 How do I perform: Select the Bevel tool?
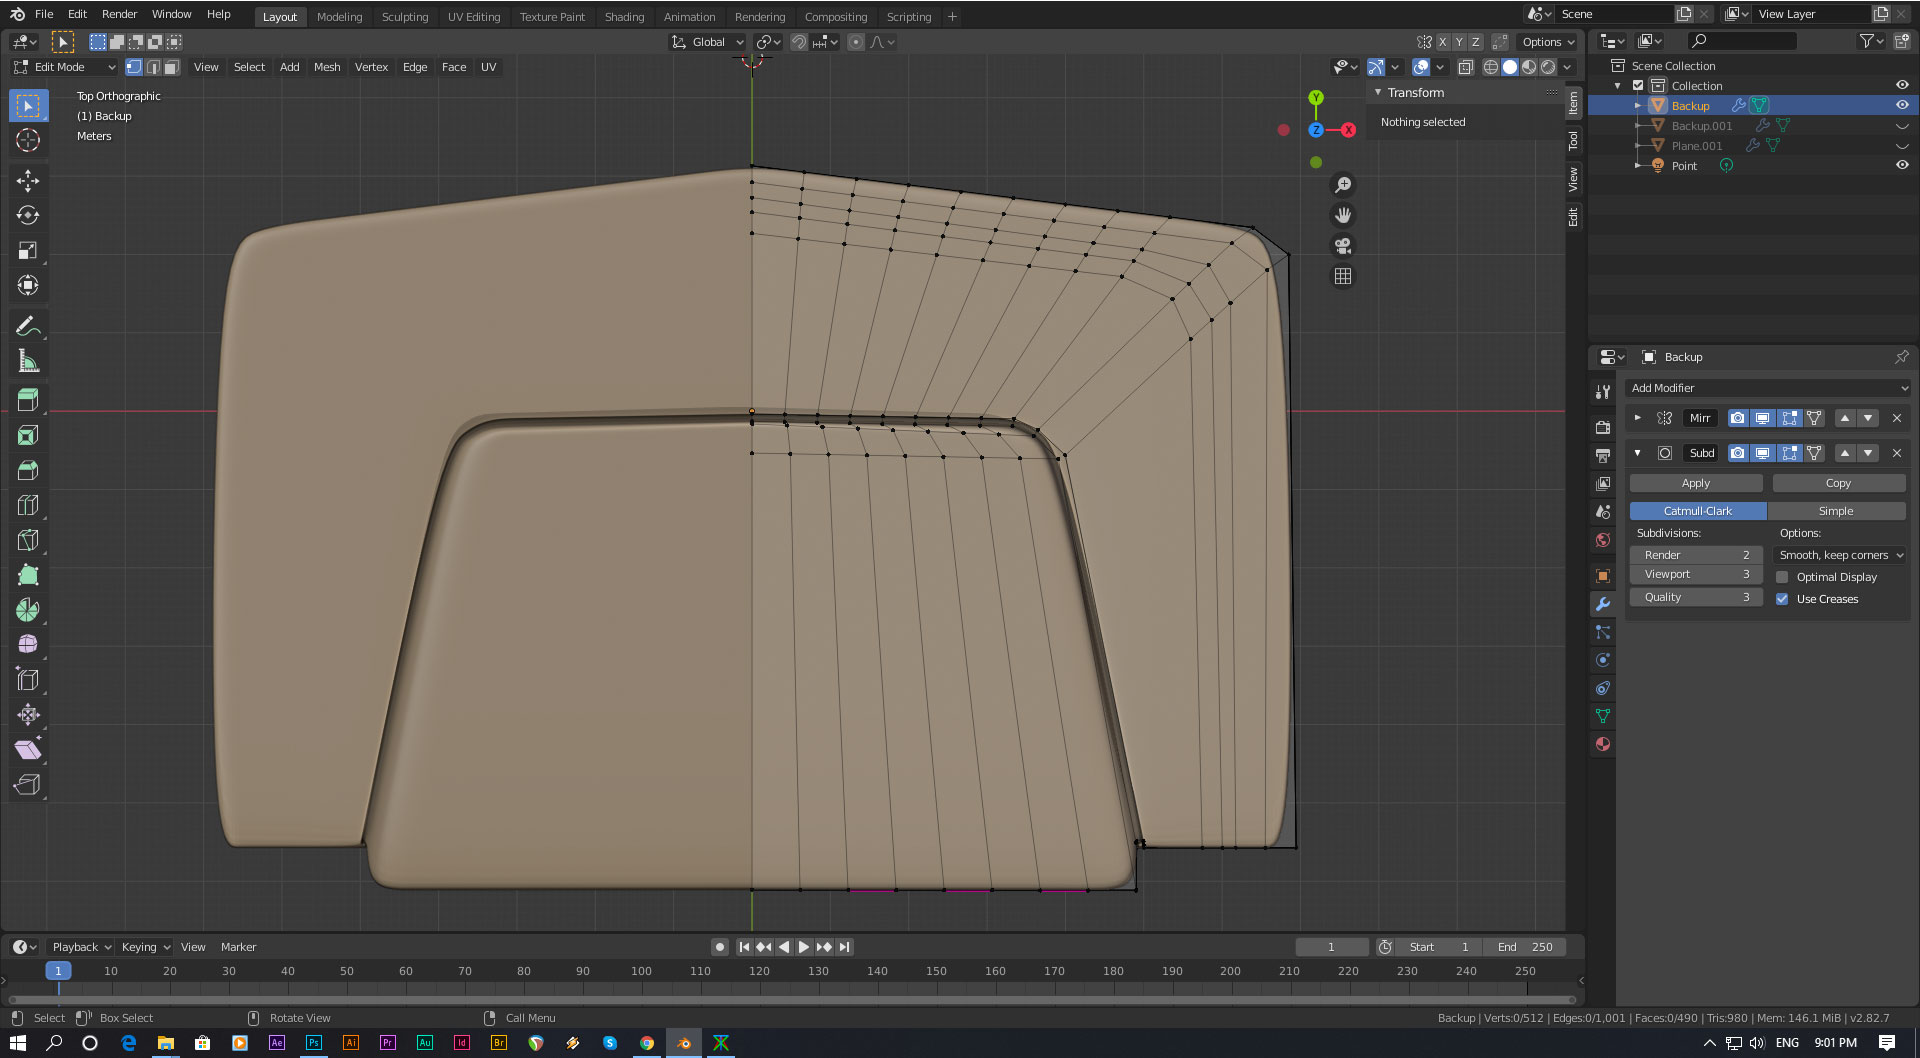tap(28, 470)
